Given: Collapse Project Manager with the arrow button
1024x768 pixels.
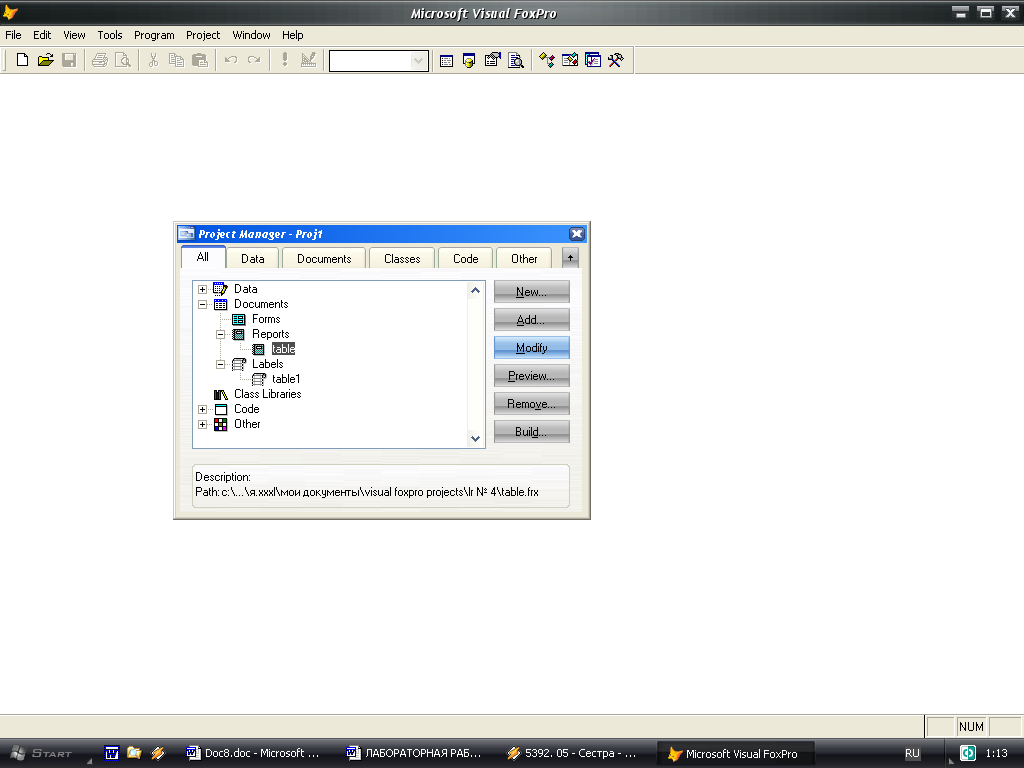Looking at the screenshot, I should [570, 258].
